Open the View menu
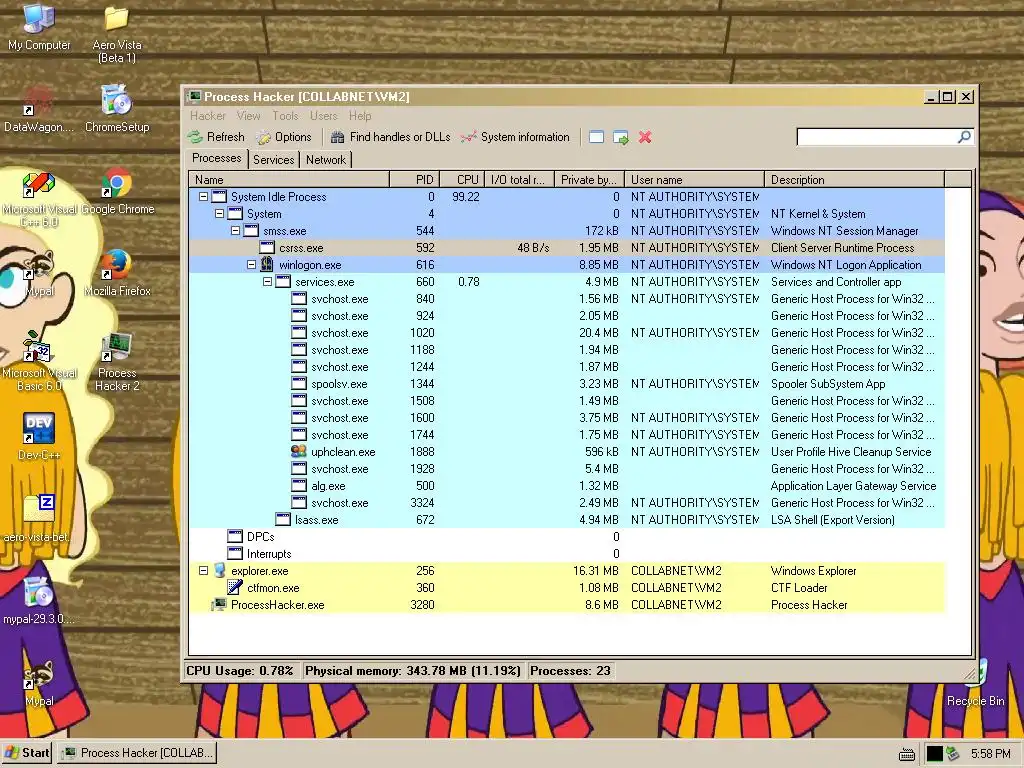The height and width of the screenshot is (768, 1024). tap(248, 116)
